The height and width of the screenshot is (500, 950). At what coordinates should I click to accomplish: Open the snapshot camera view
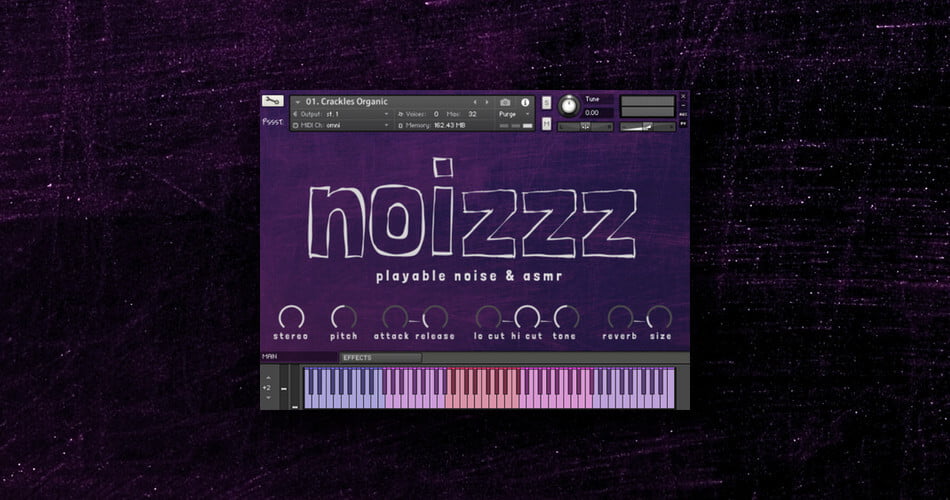(x=505, y=102)
